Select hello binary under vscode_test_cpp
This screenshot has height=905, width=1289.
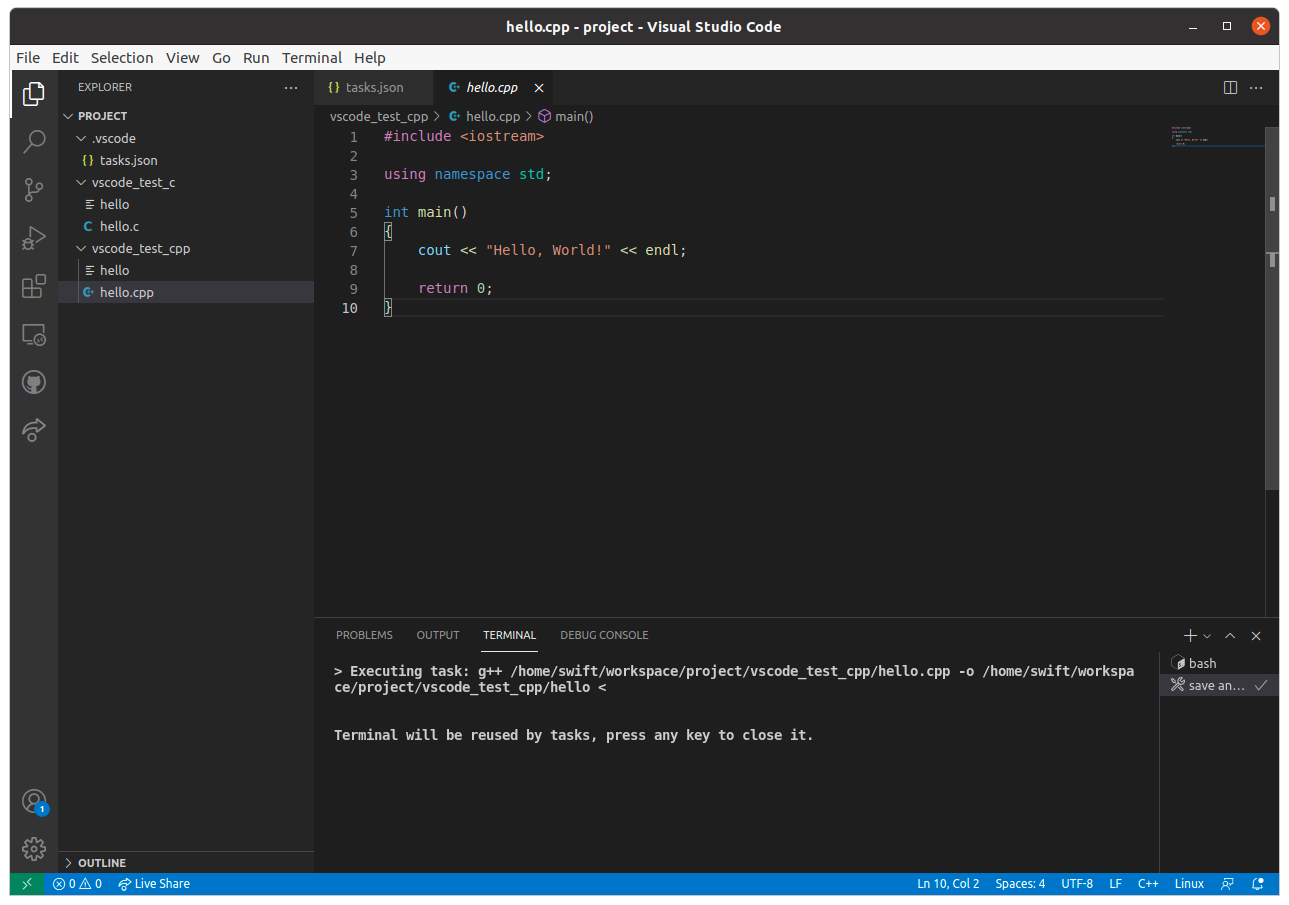(186, 270)
